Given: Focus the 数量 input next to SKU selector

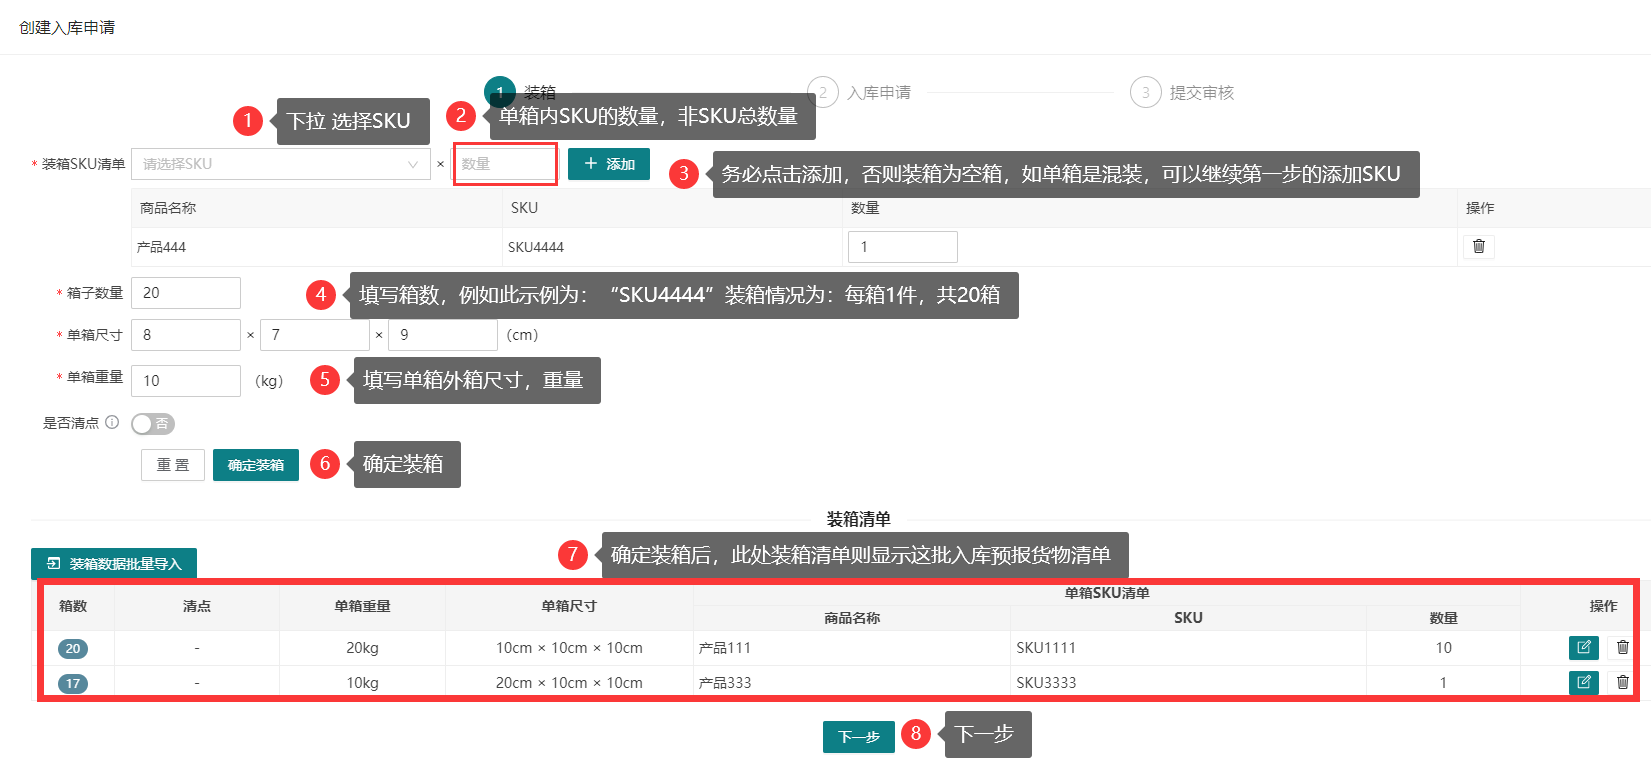Looking at the screenshot, I should coord(505,164).
